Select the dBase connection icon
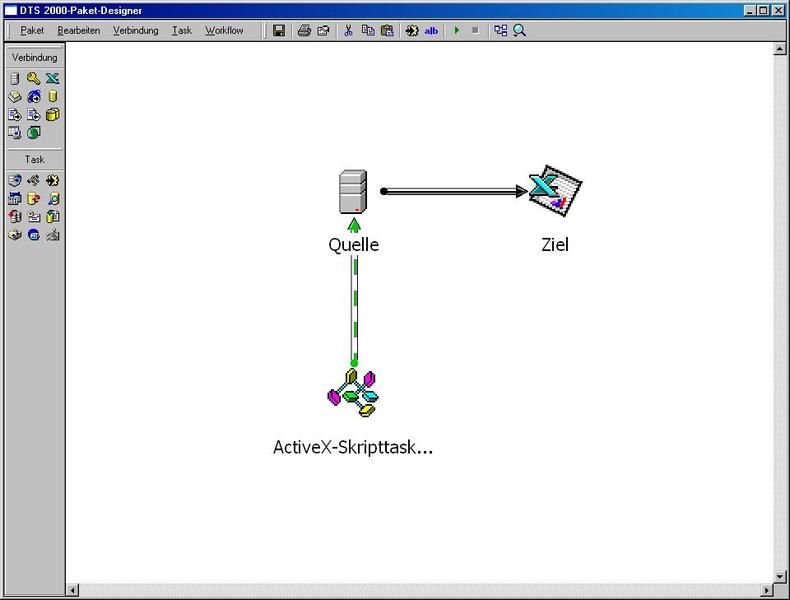Image resolution: width=790 pixels, height=600 pixels. point(15,96)
